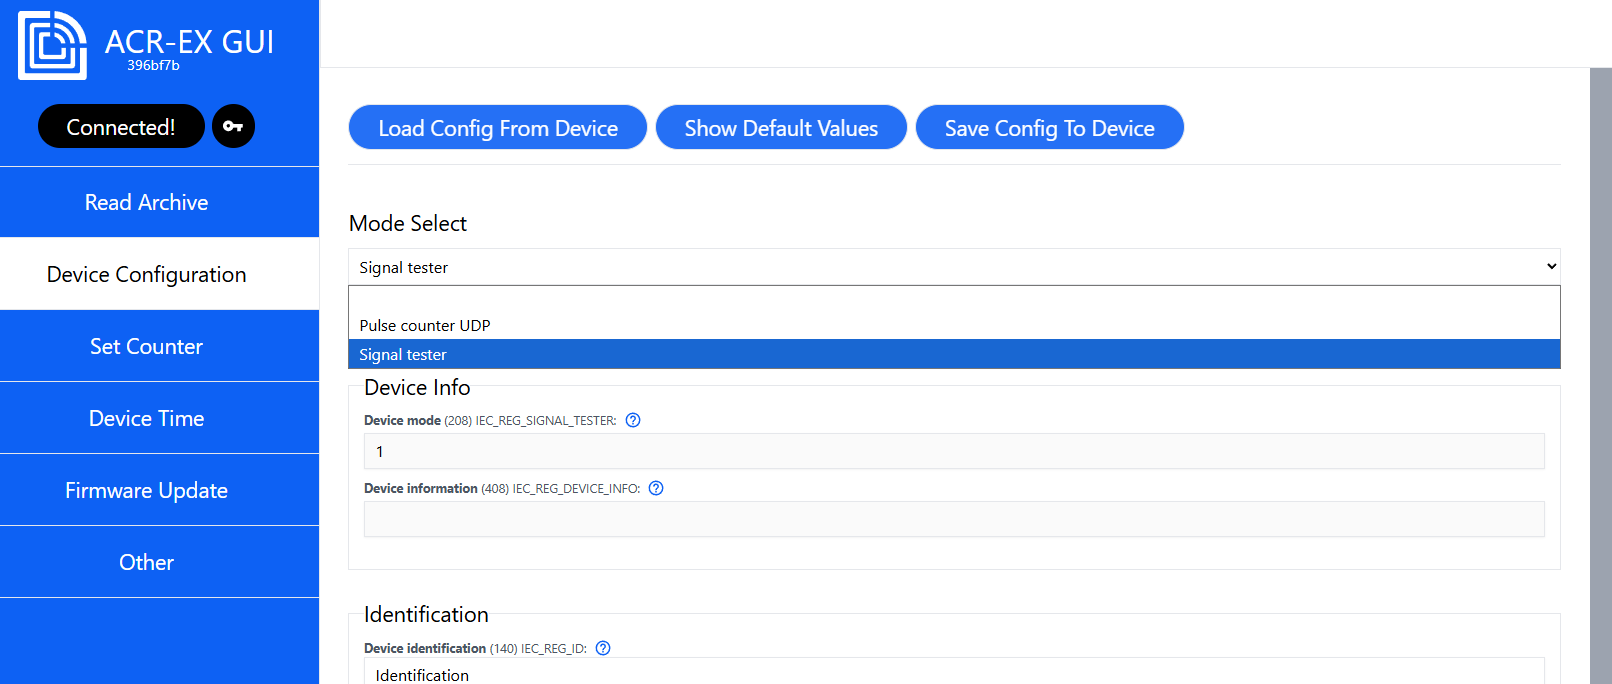Click the key icon button
Image resolution: width=1612 pixels, height=684 pixels.
tap(233, 126)
